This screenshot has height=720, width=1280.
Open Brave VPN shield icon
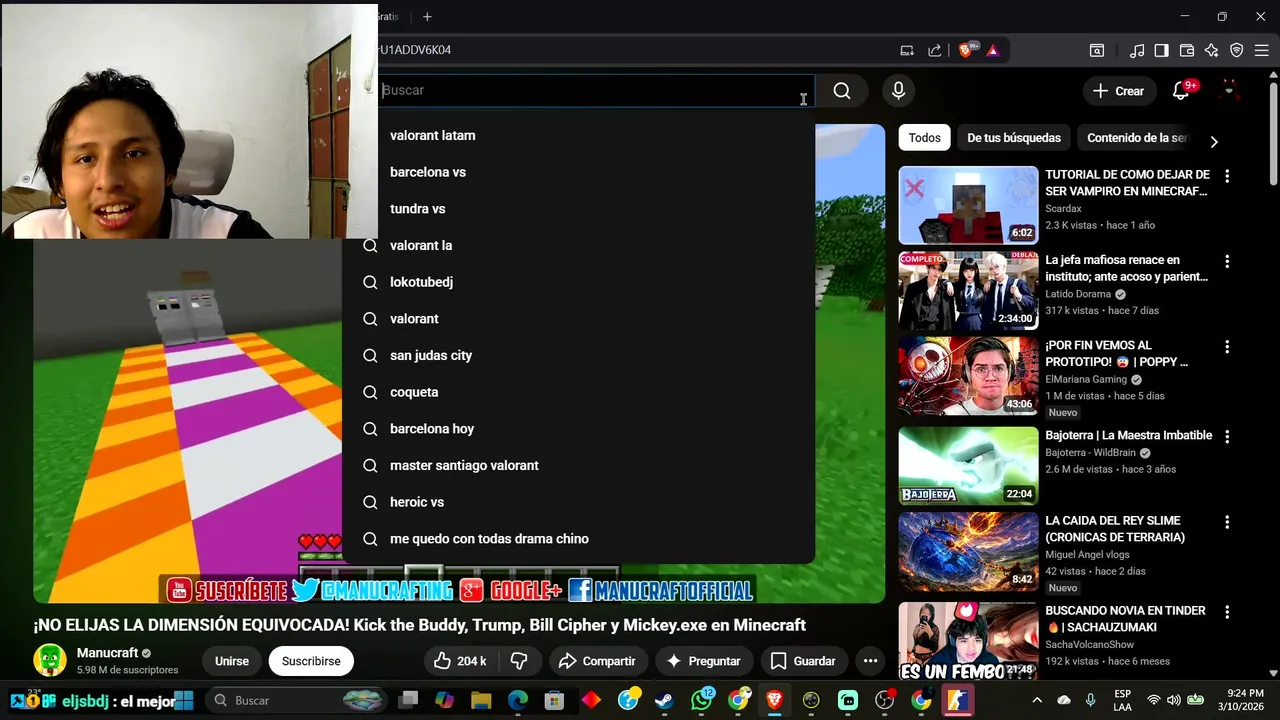pos(1237,50)
